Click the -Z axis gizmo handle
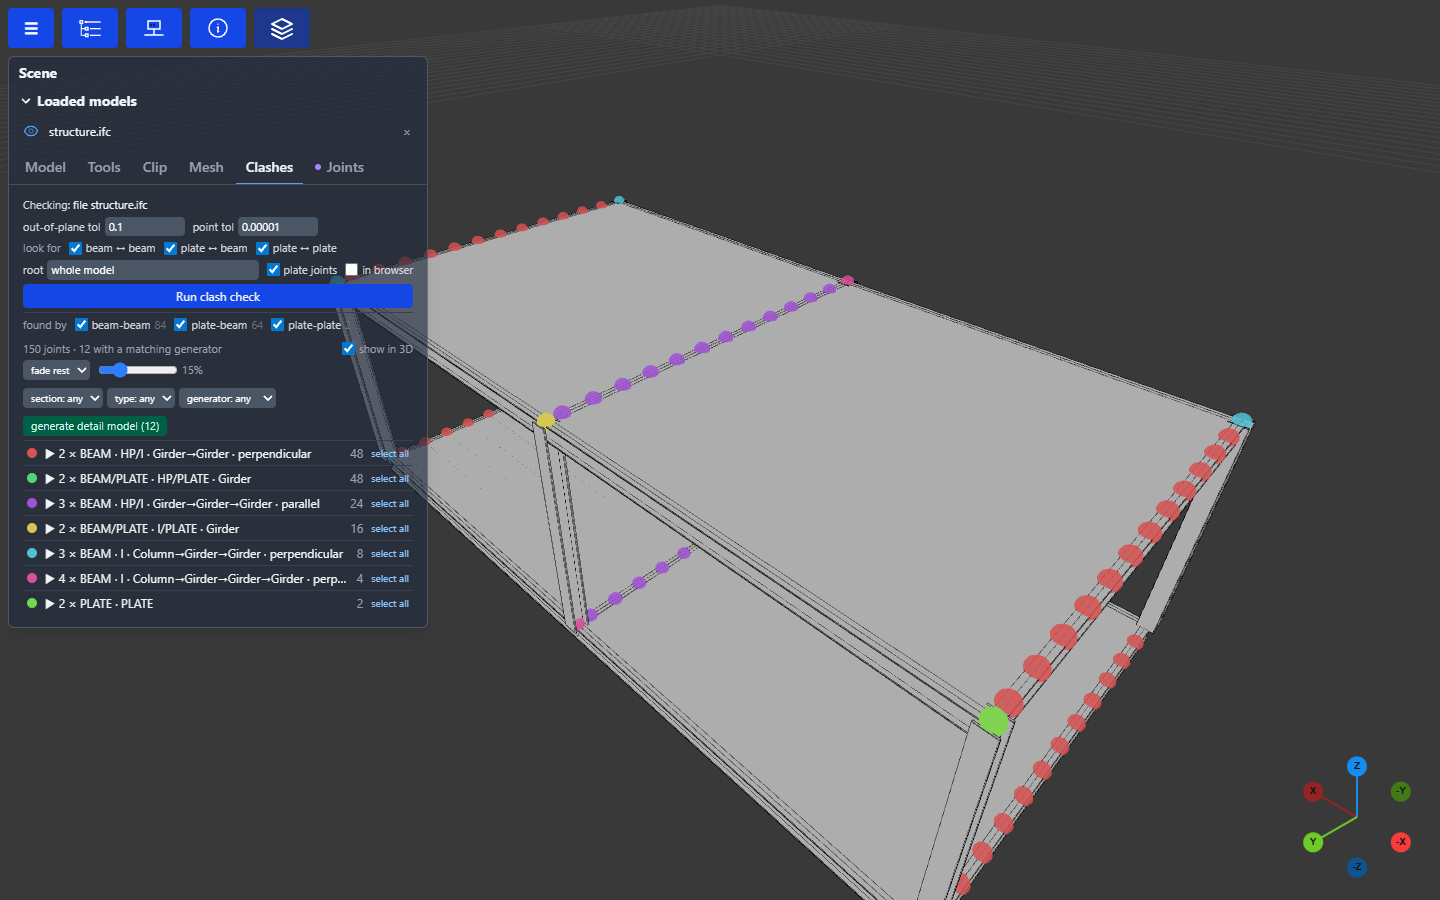 pyautogui.click(x=1357, y=867)
